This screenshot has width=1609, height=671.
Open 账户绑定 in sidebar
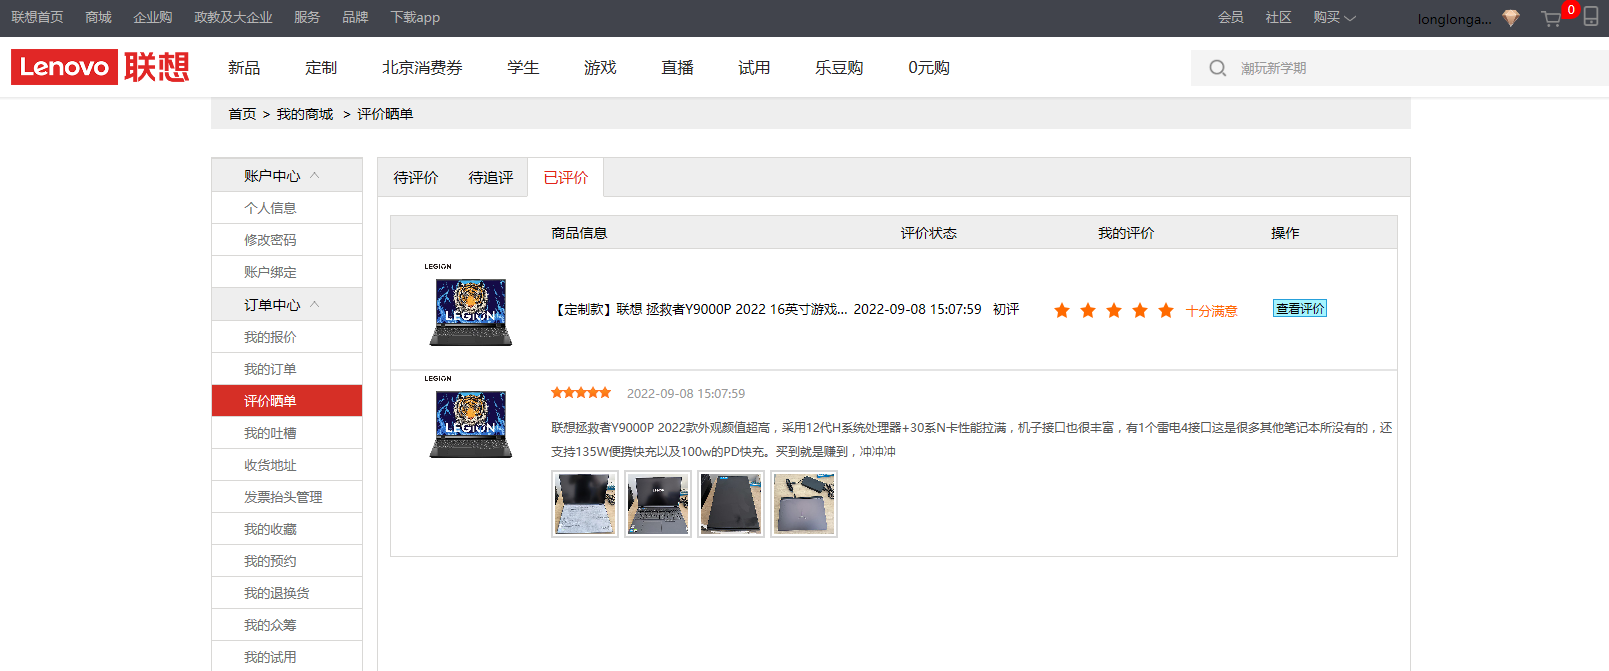coord(287,272)
